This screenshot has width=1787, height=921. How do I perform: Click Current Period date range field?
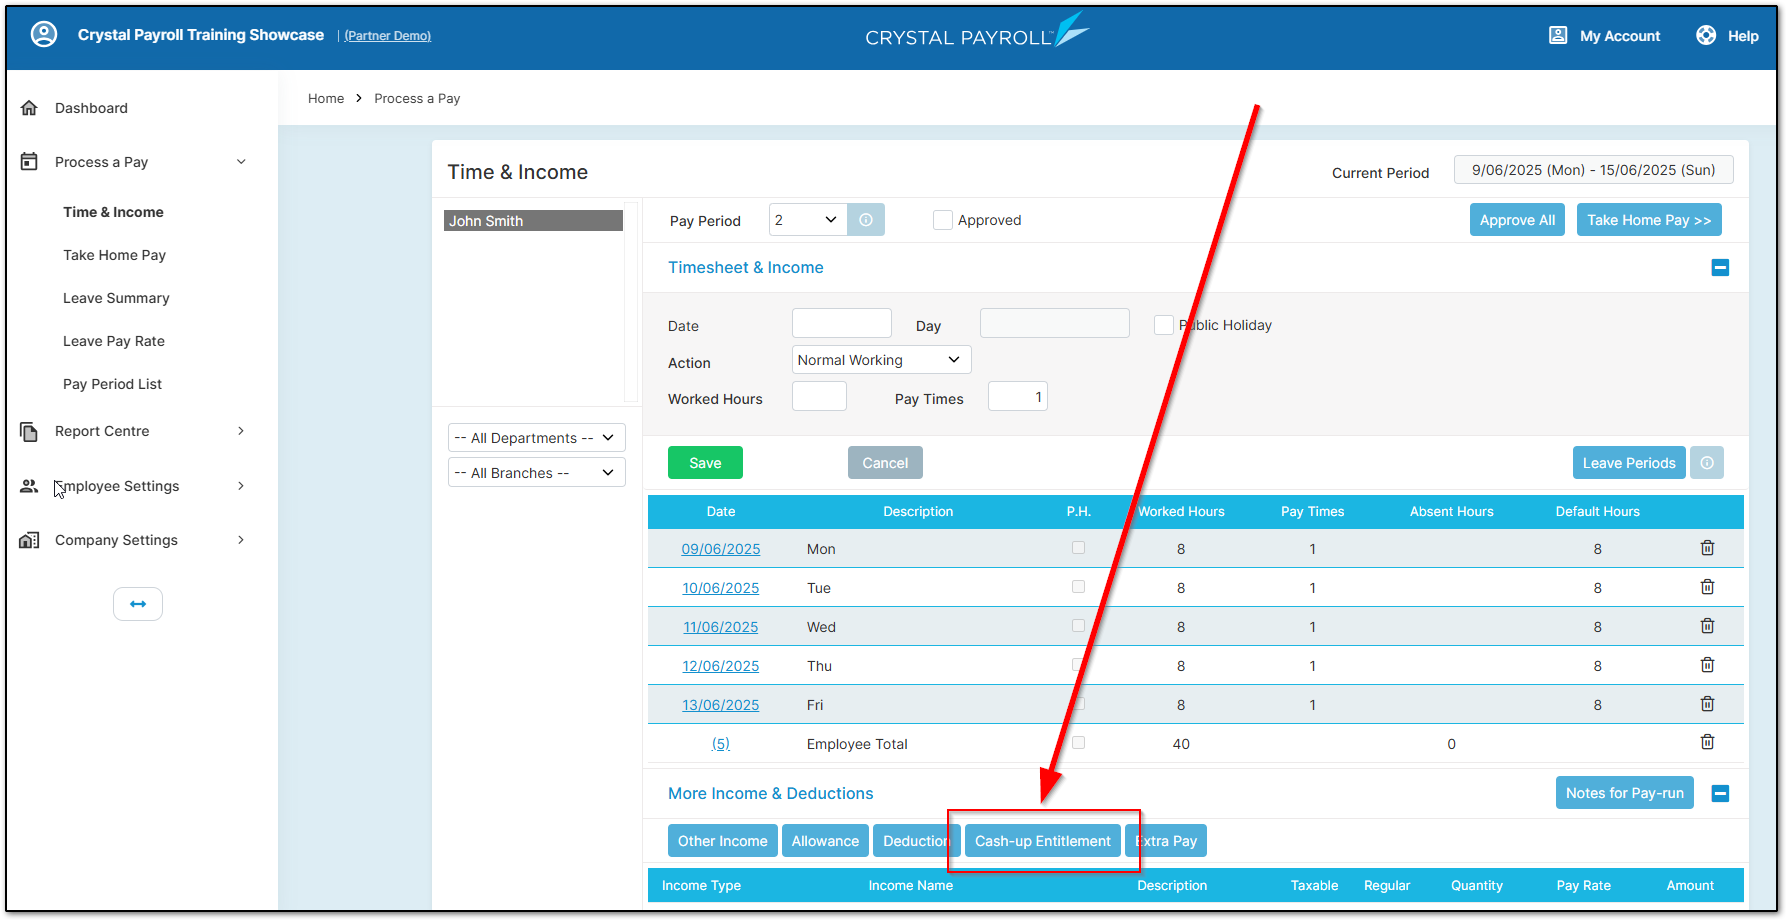coord(1594,170)
